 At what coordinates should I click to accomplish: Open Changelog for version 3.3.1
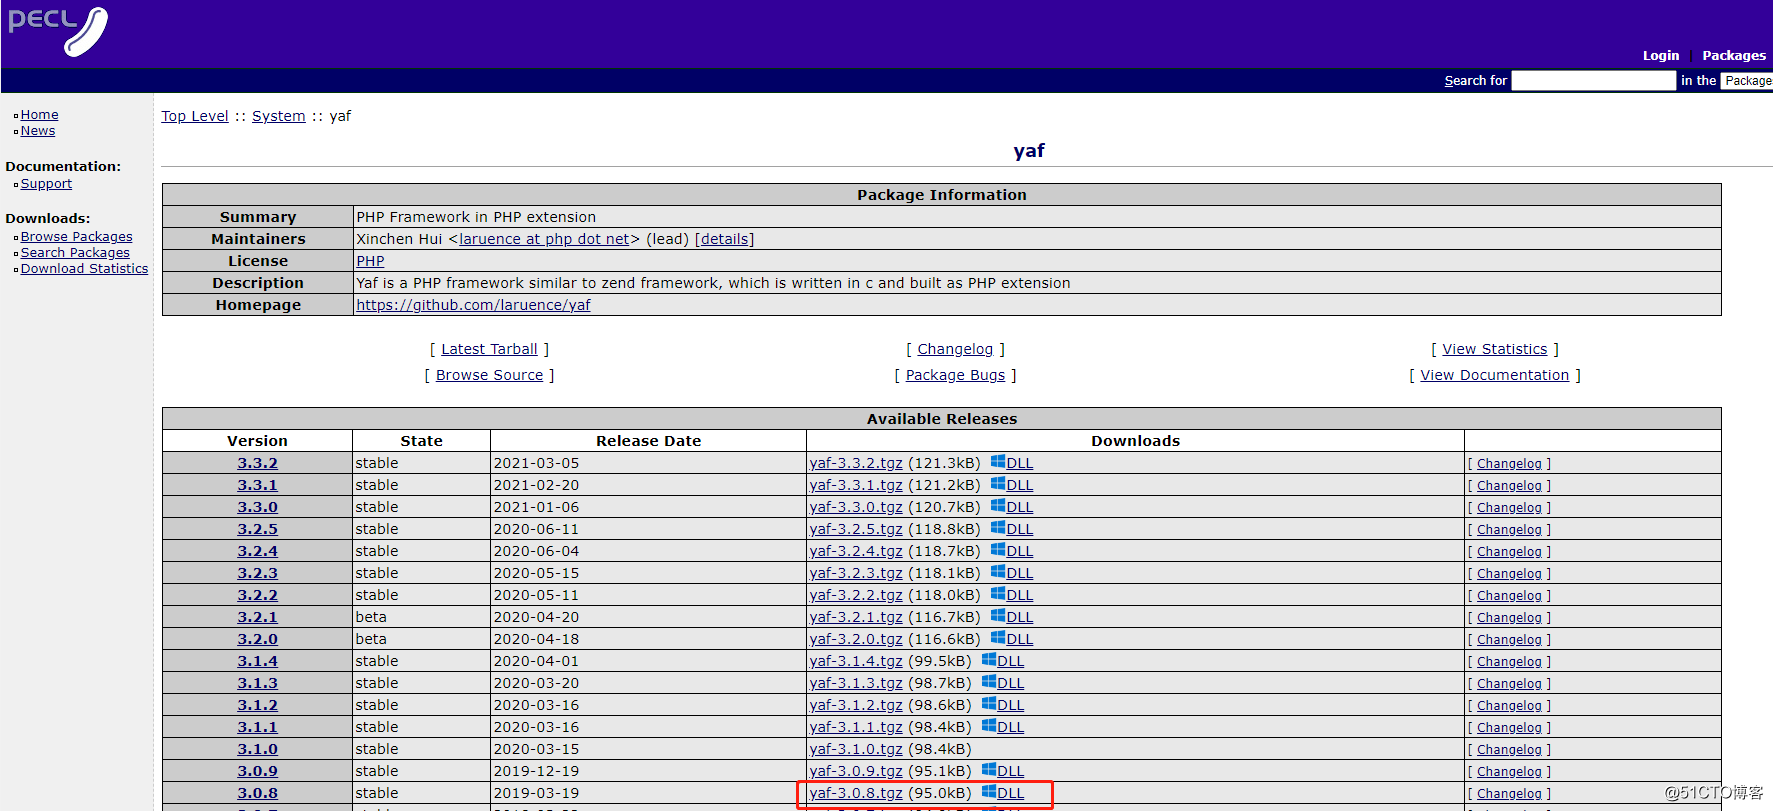coord(1509,486)
